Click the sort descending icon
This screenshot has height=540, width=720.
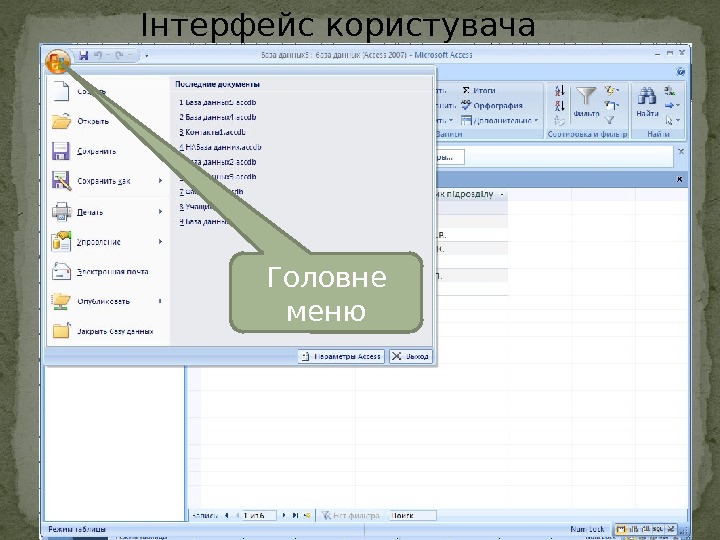tap(559, 106)
